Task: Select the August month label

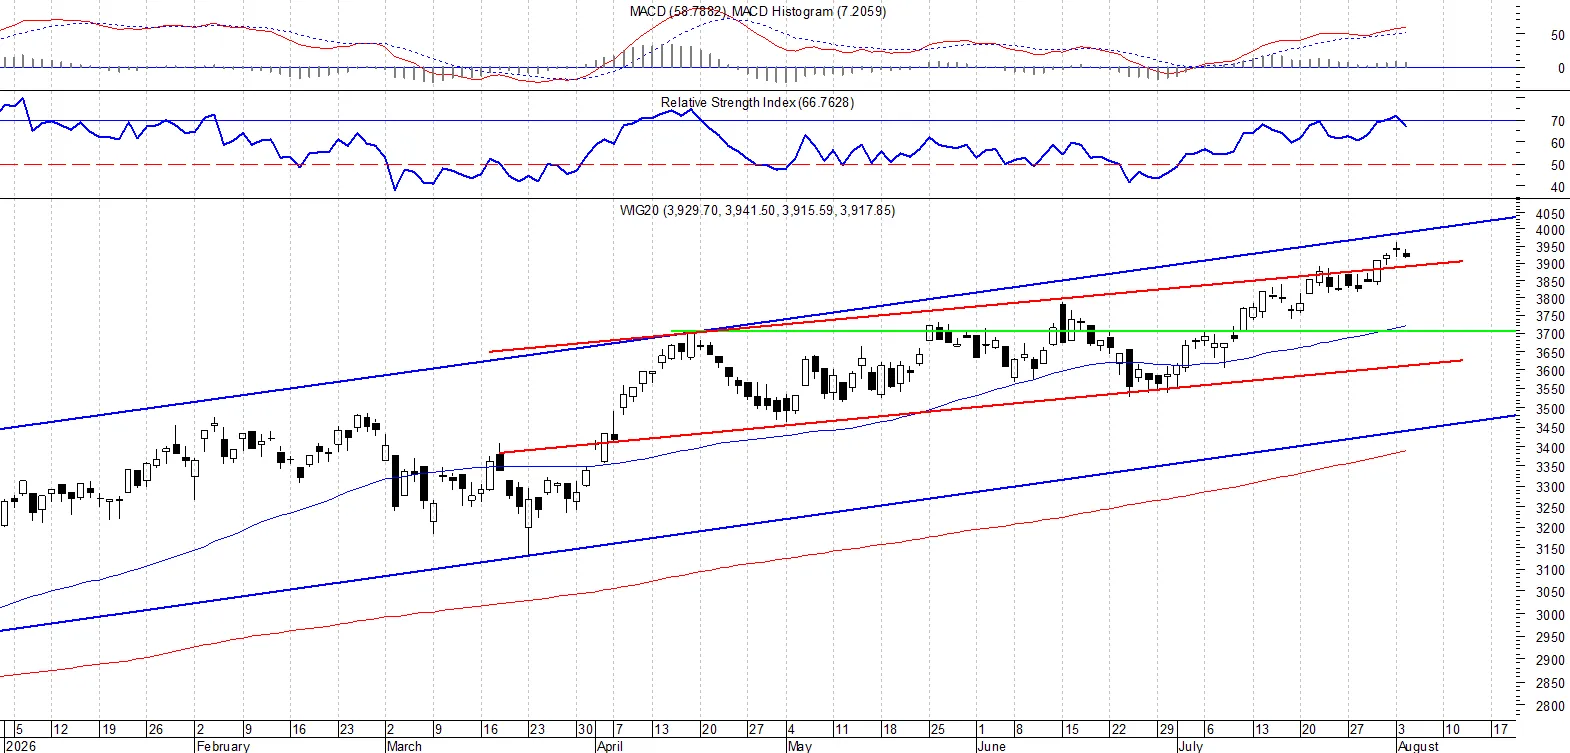Action: click(1418, 746)
